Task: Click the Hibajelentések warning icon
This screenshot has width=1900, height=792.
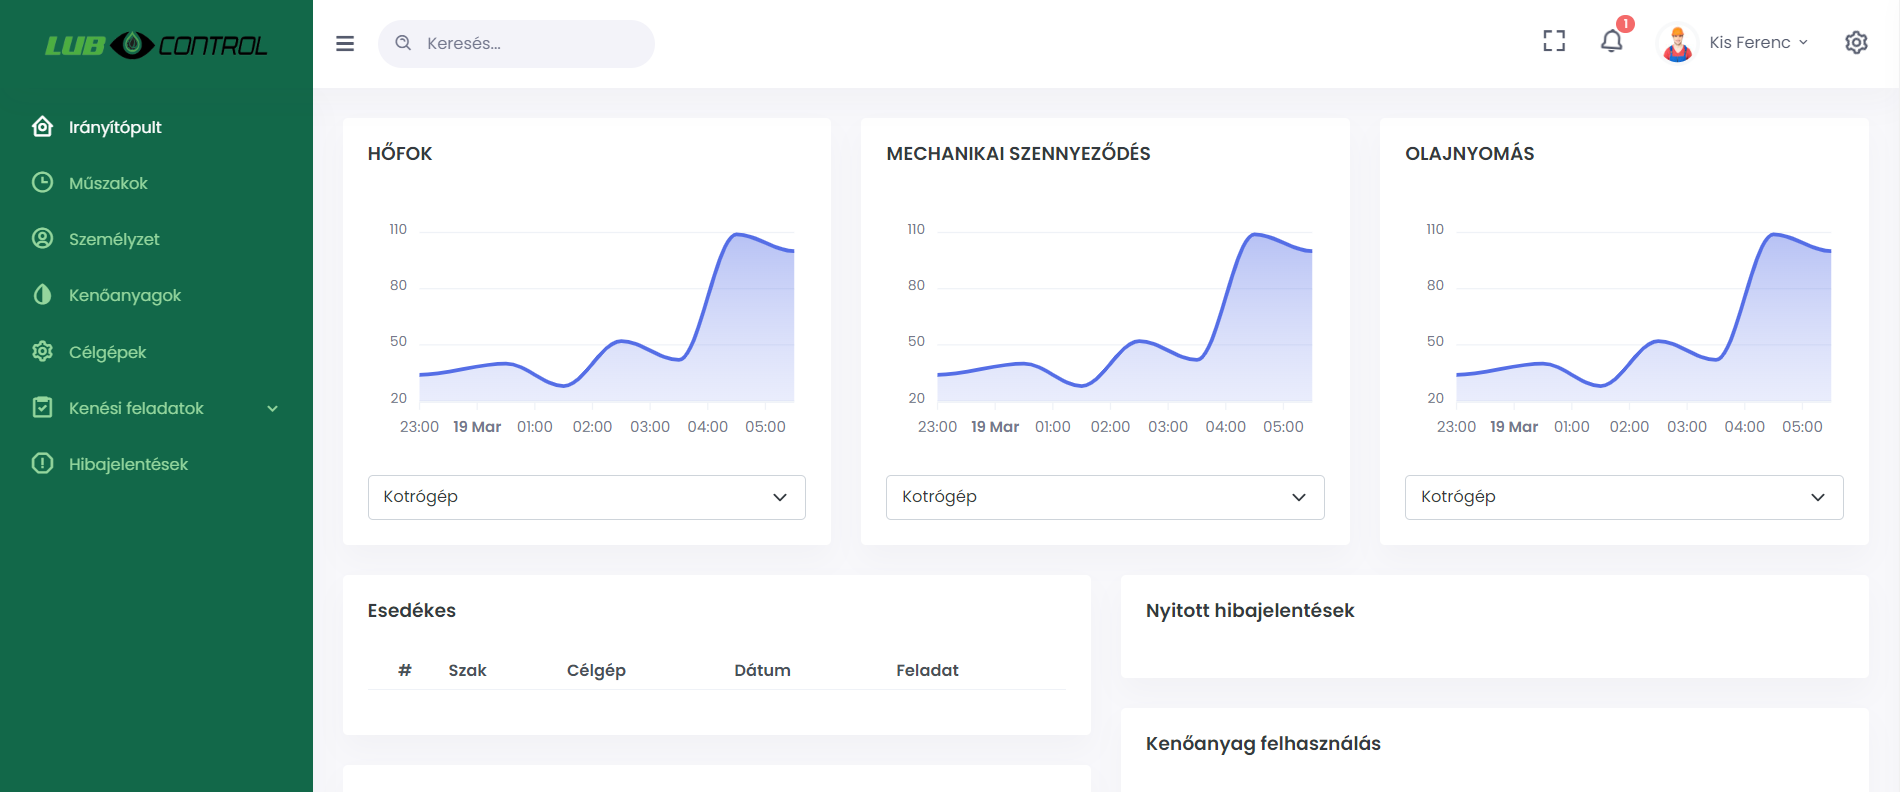Action: [42, 464]
